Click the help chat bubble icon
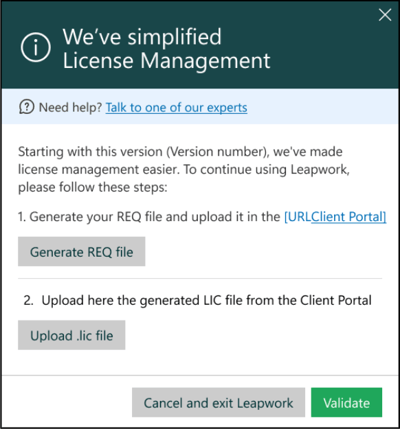Image resolution: width=400 pixels, height=429 pixels. point(27,107)
